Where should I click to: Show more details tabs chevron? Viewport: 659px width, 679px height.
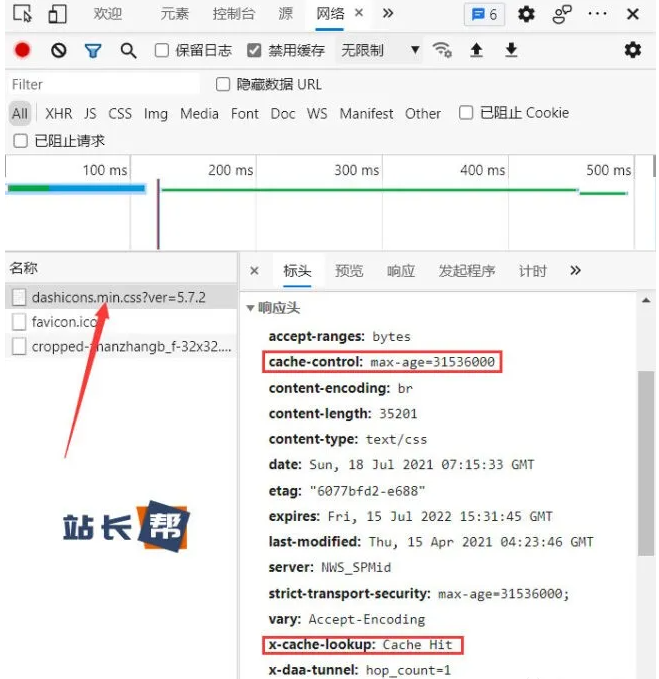click(575, 271)
